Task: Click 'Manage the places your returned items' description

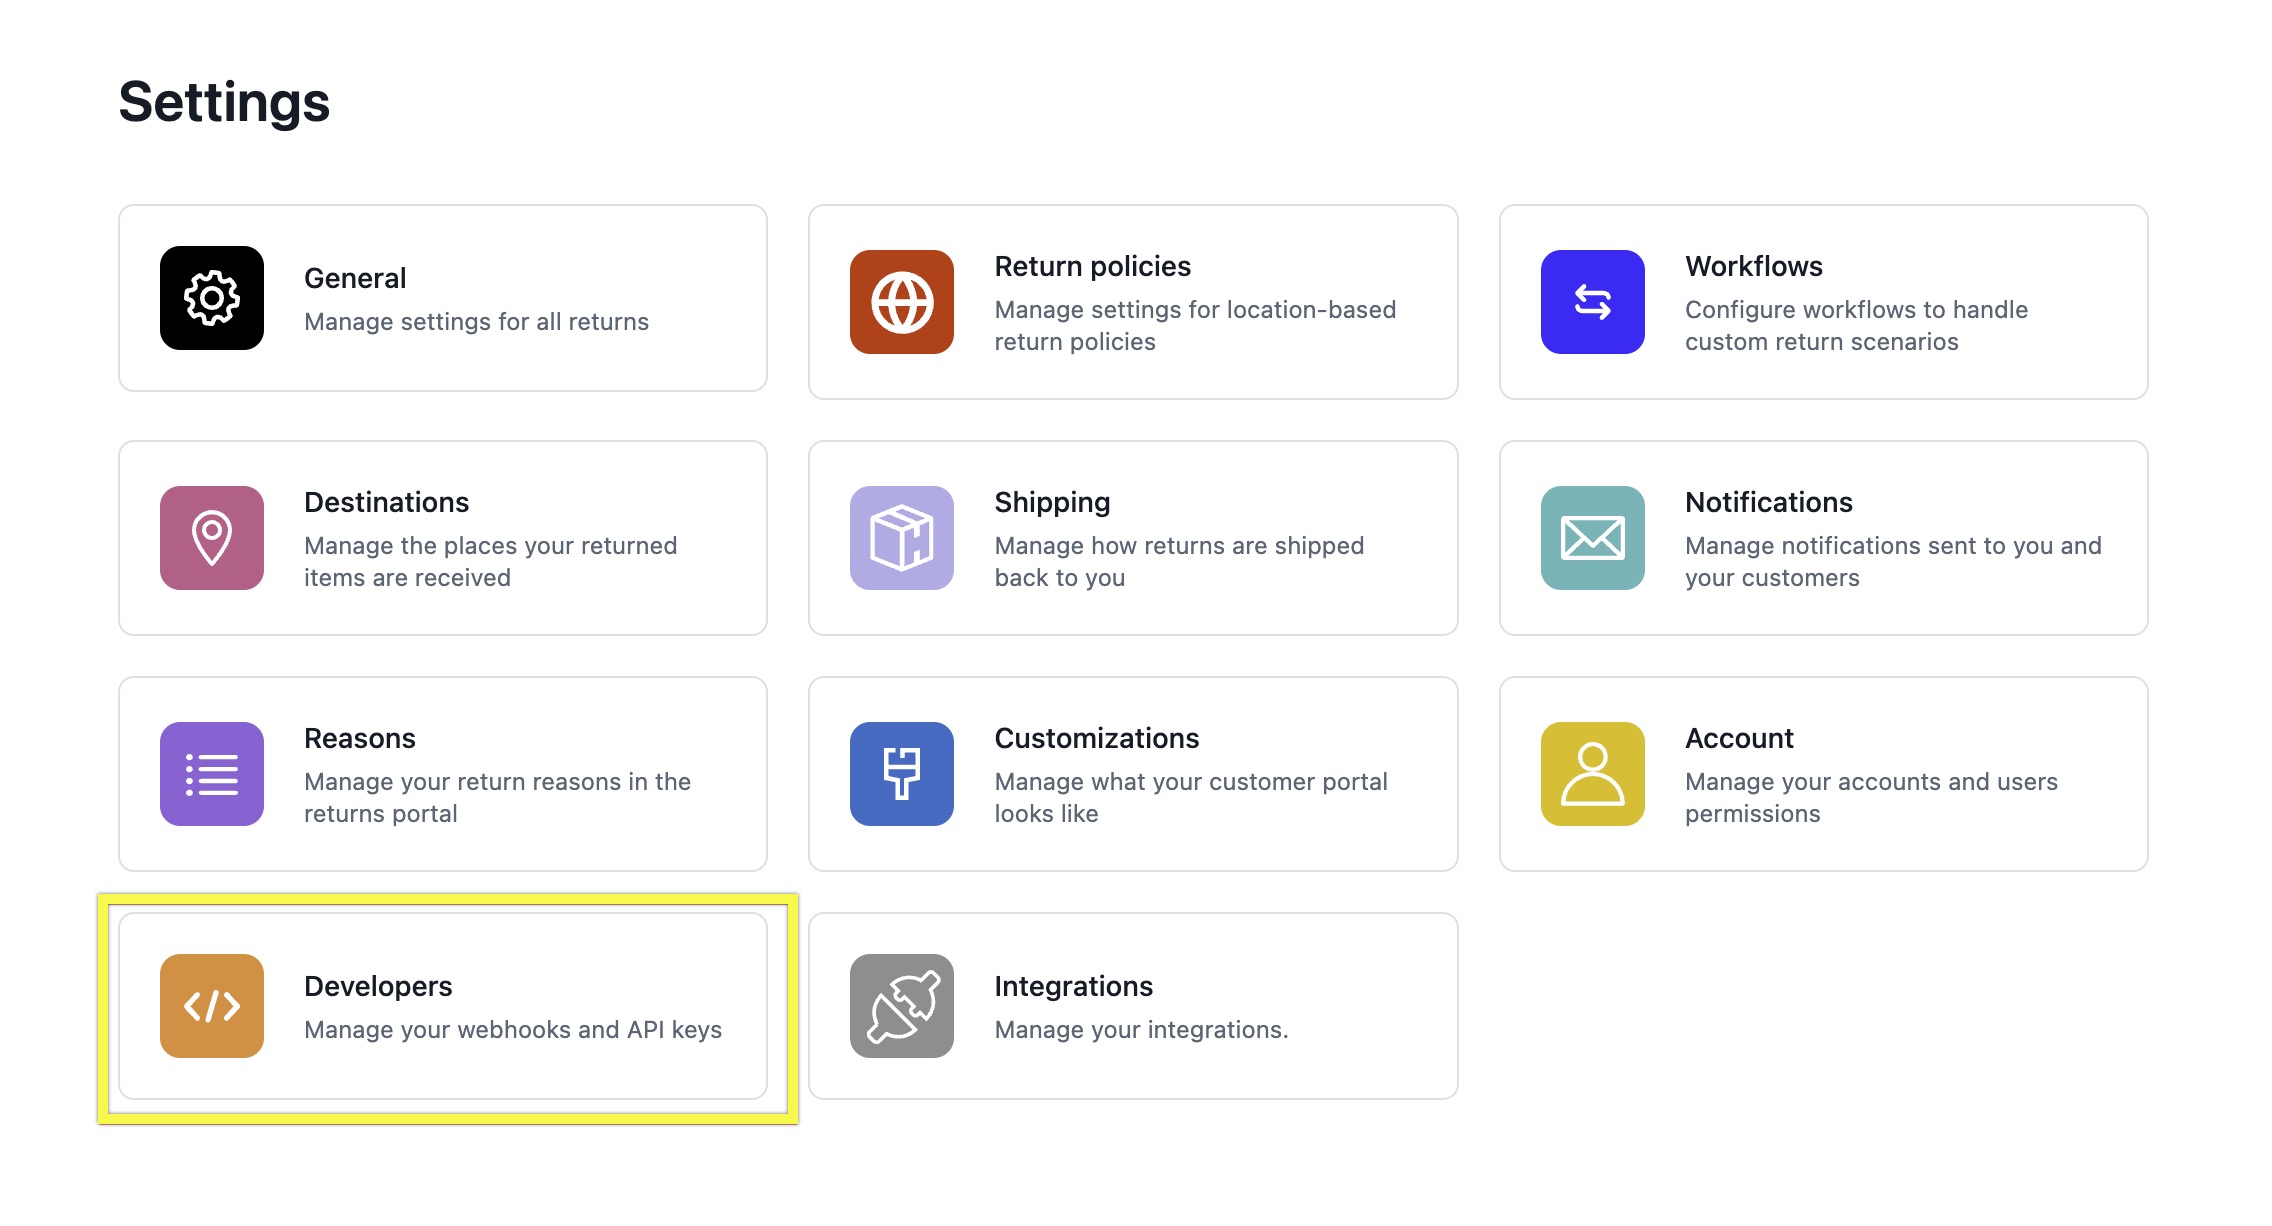Action: (491, 562)
